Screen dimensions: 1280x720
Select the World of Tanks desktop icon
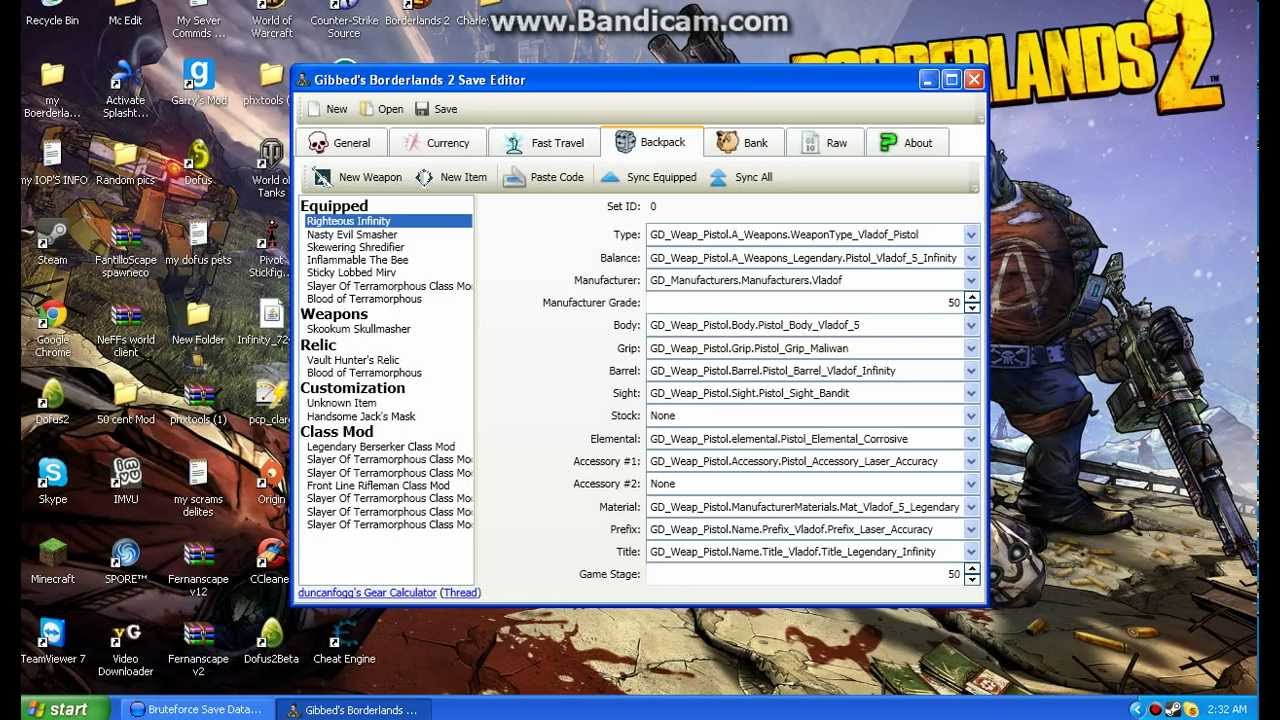[x=271, y=168]
